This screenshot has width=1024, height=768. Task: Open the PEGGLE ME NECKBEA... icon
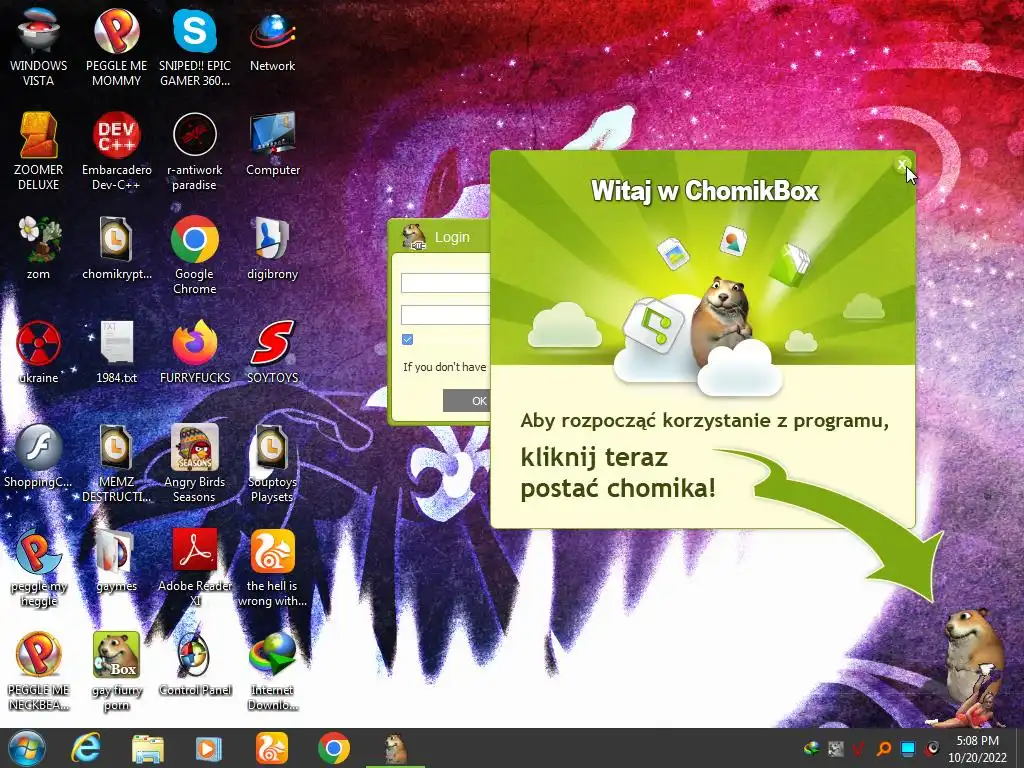click(38, 654)
